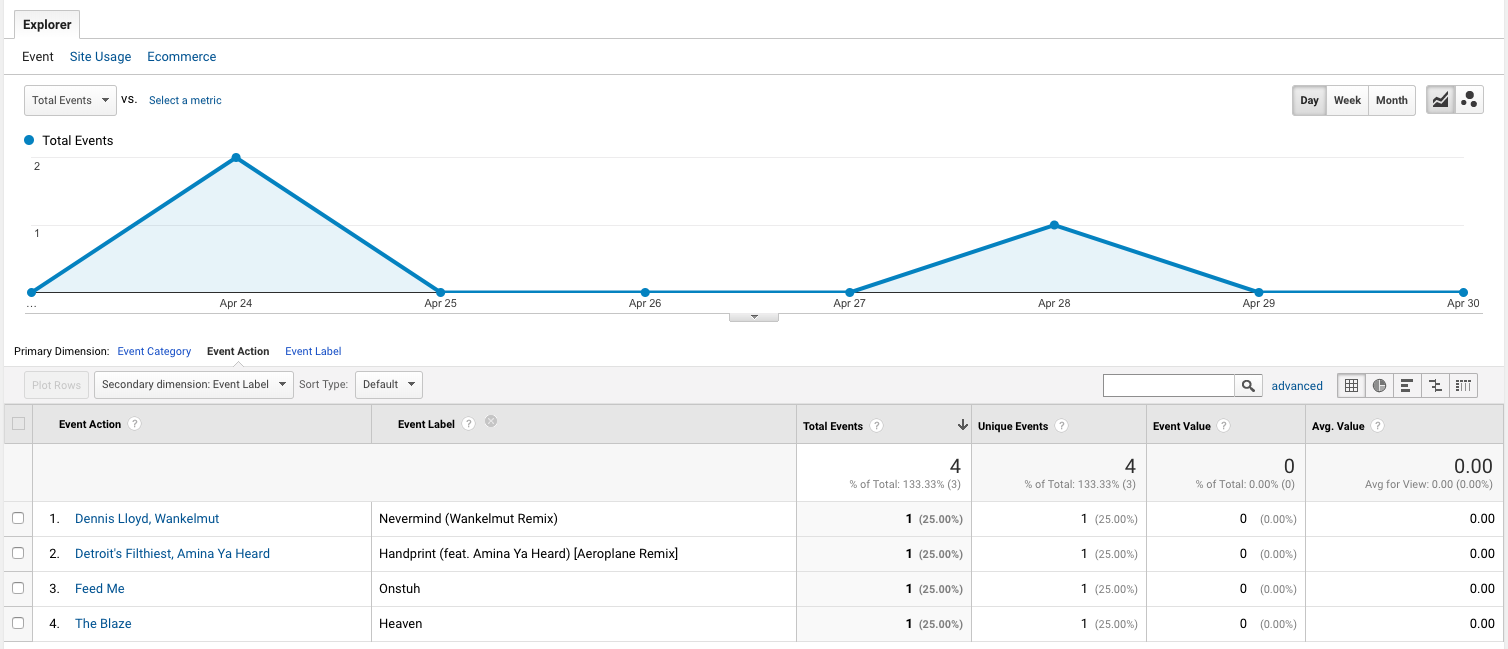The image size is (1508, 649).
Task: Choose the comparison view icon
Action: coord(1435,385)
